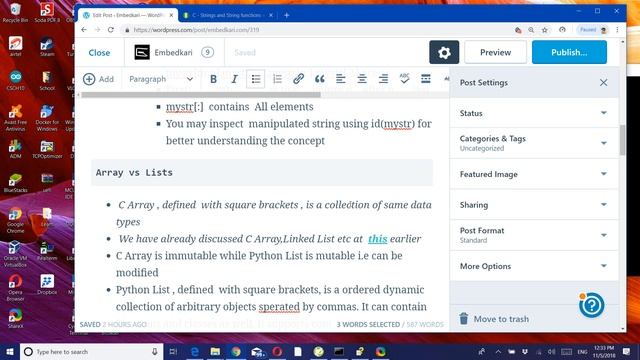Close the Post Settings panel
640x360 pixels.
click(x=604, y=83)
